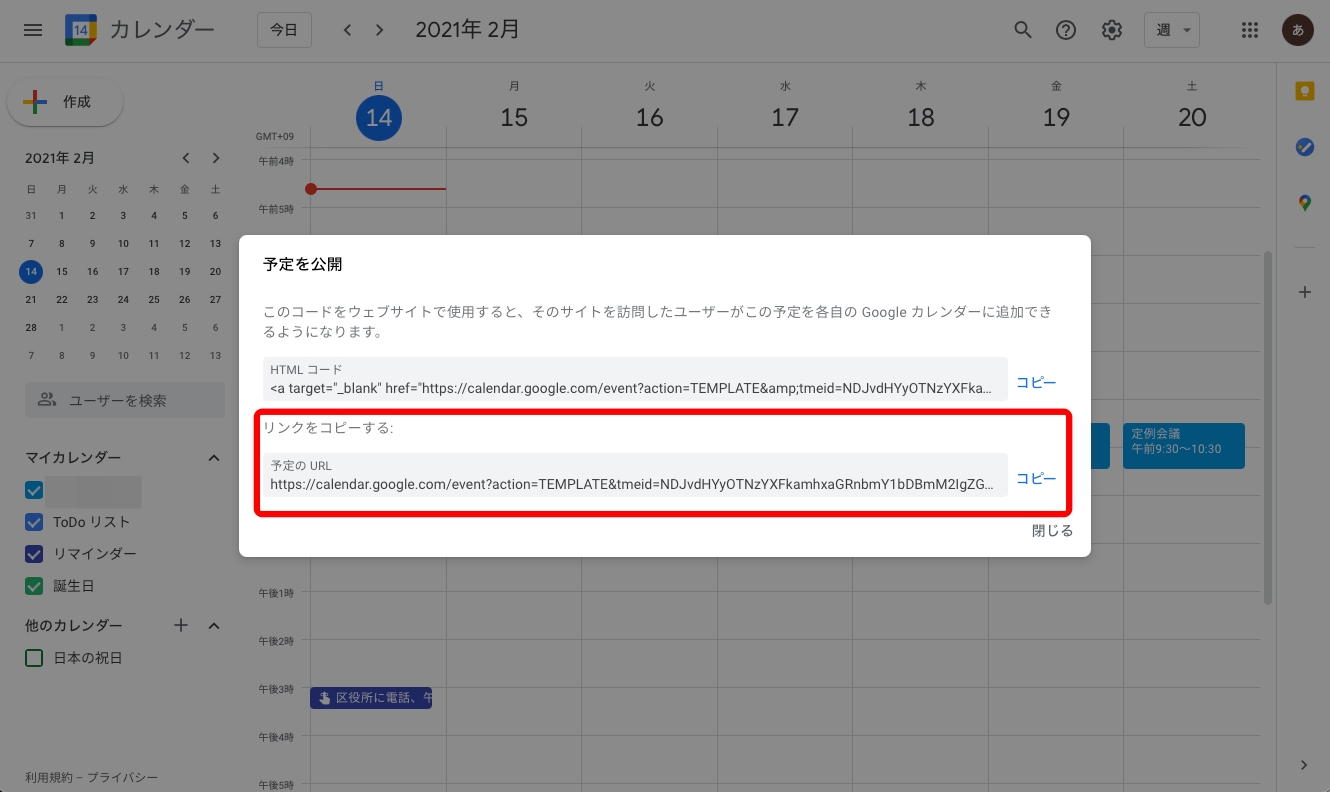Screen dimensions: 1330x792
Task: Select day 17 in week header
Action: pos(785,118)
